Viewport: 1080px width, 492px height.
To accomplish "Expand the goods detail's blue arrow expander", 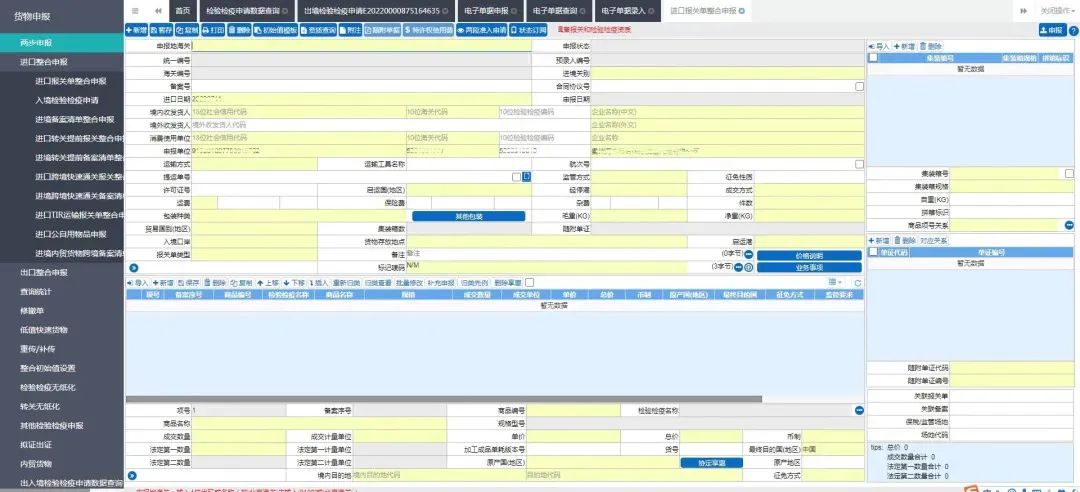I will 132,475.
